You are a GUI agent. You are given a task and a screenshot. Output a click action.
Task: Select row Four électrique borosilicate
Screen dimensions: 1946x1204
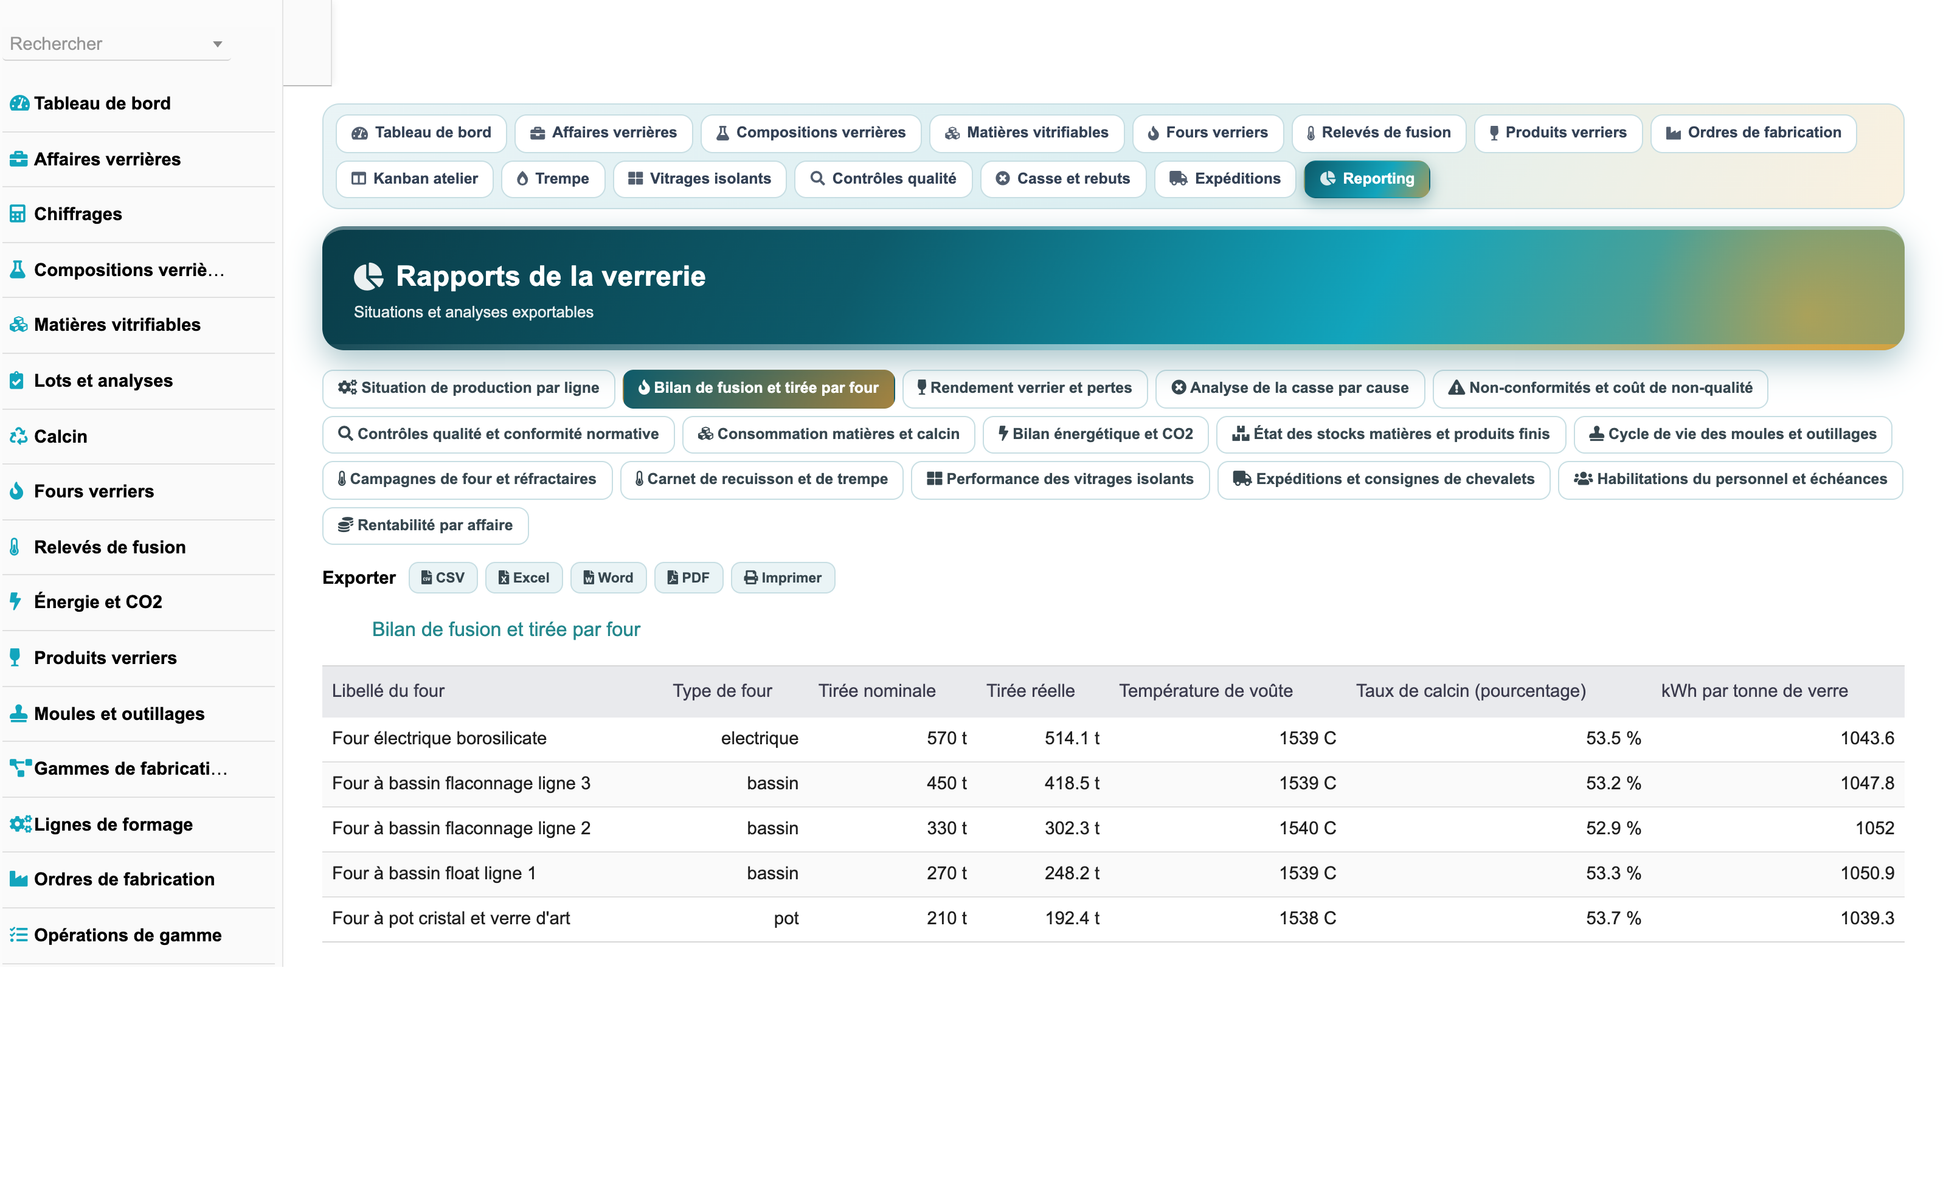1113,739
